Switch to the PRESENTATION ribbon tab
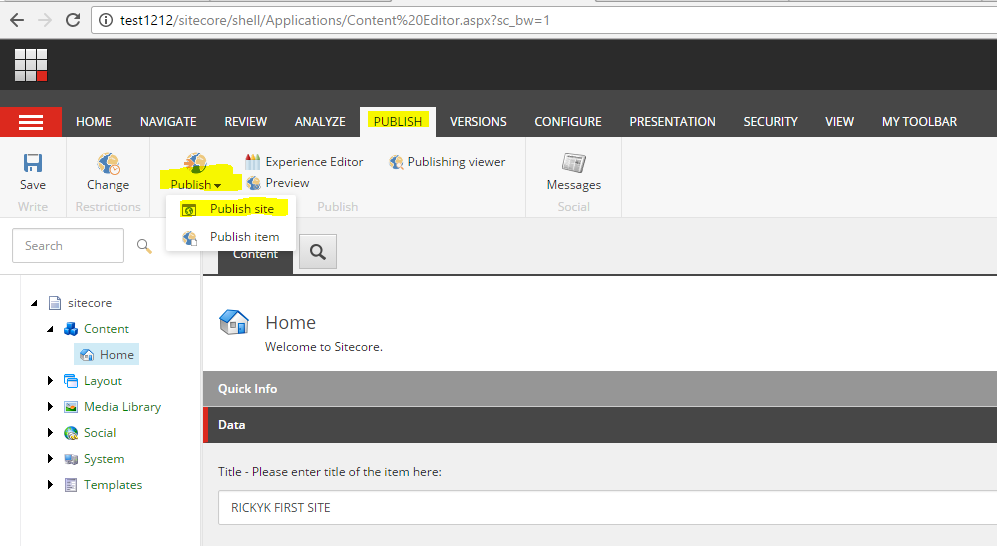The height and width of the screenshot is (546, 997). point(672,121)
